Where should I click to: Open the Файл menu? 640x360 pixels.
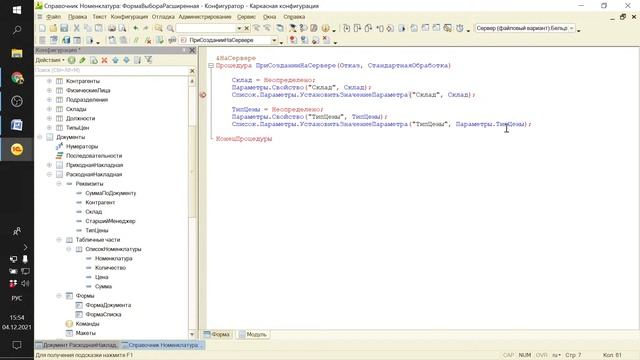pos(53,17)
